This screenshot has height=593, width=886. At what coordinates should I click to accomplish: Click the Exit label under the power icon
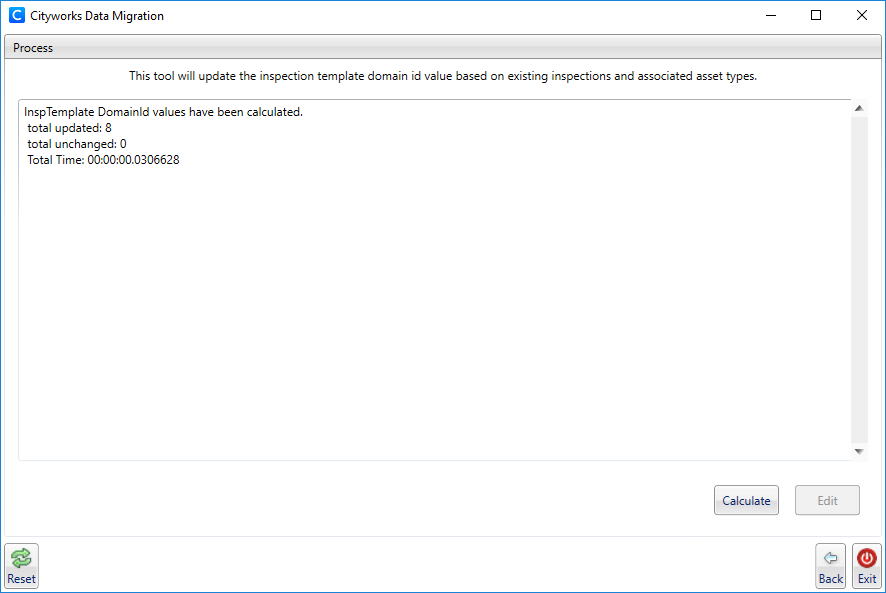[x=866, y=578]
